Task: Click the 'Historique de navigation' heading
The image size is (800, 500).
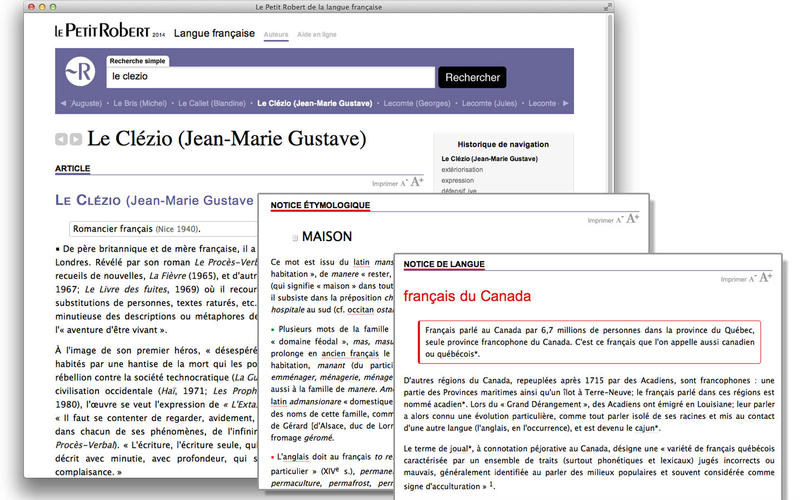Action: (503, 144)
